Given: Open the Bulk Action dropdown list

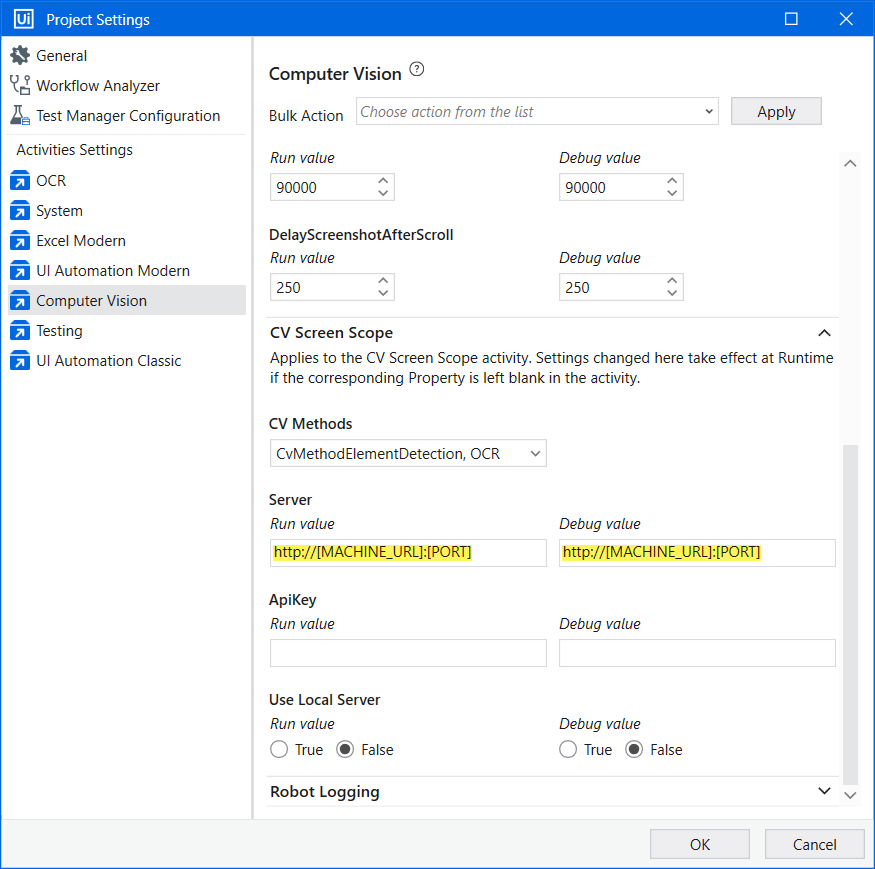Looking at the screenshot, I should [x=537, y=112].
